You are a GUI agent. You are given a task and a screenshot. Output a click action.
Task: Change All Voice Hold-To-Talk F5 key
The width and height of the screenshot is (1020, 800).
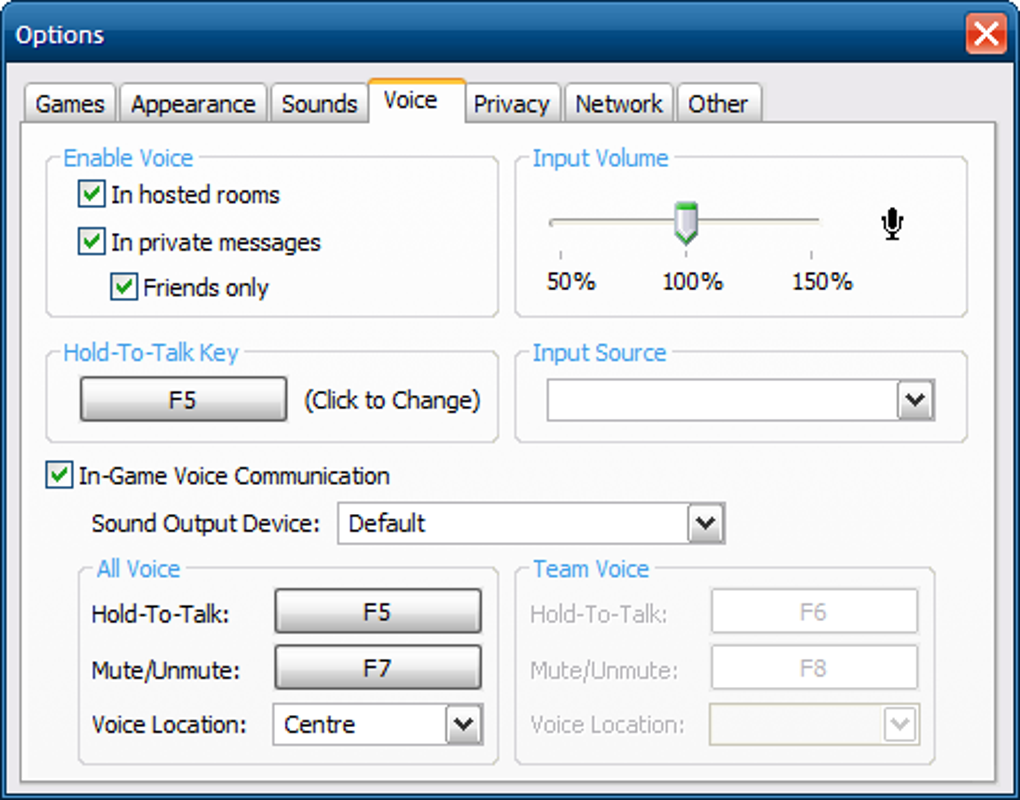pos(378,611)
